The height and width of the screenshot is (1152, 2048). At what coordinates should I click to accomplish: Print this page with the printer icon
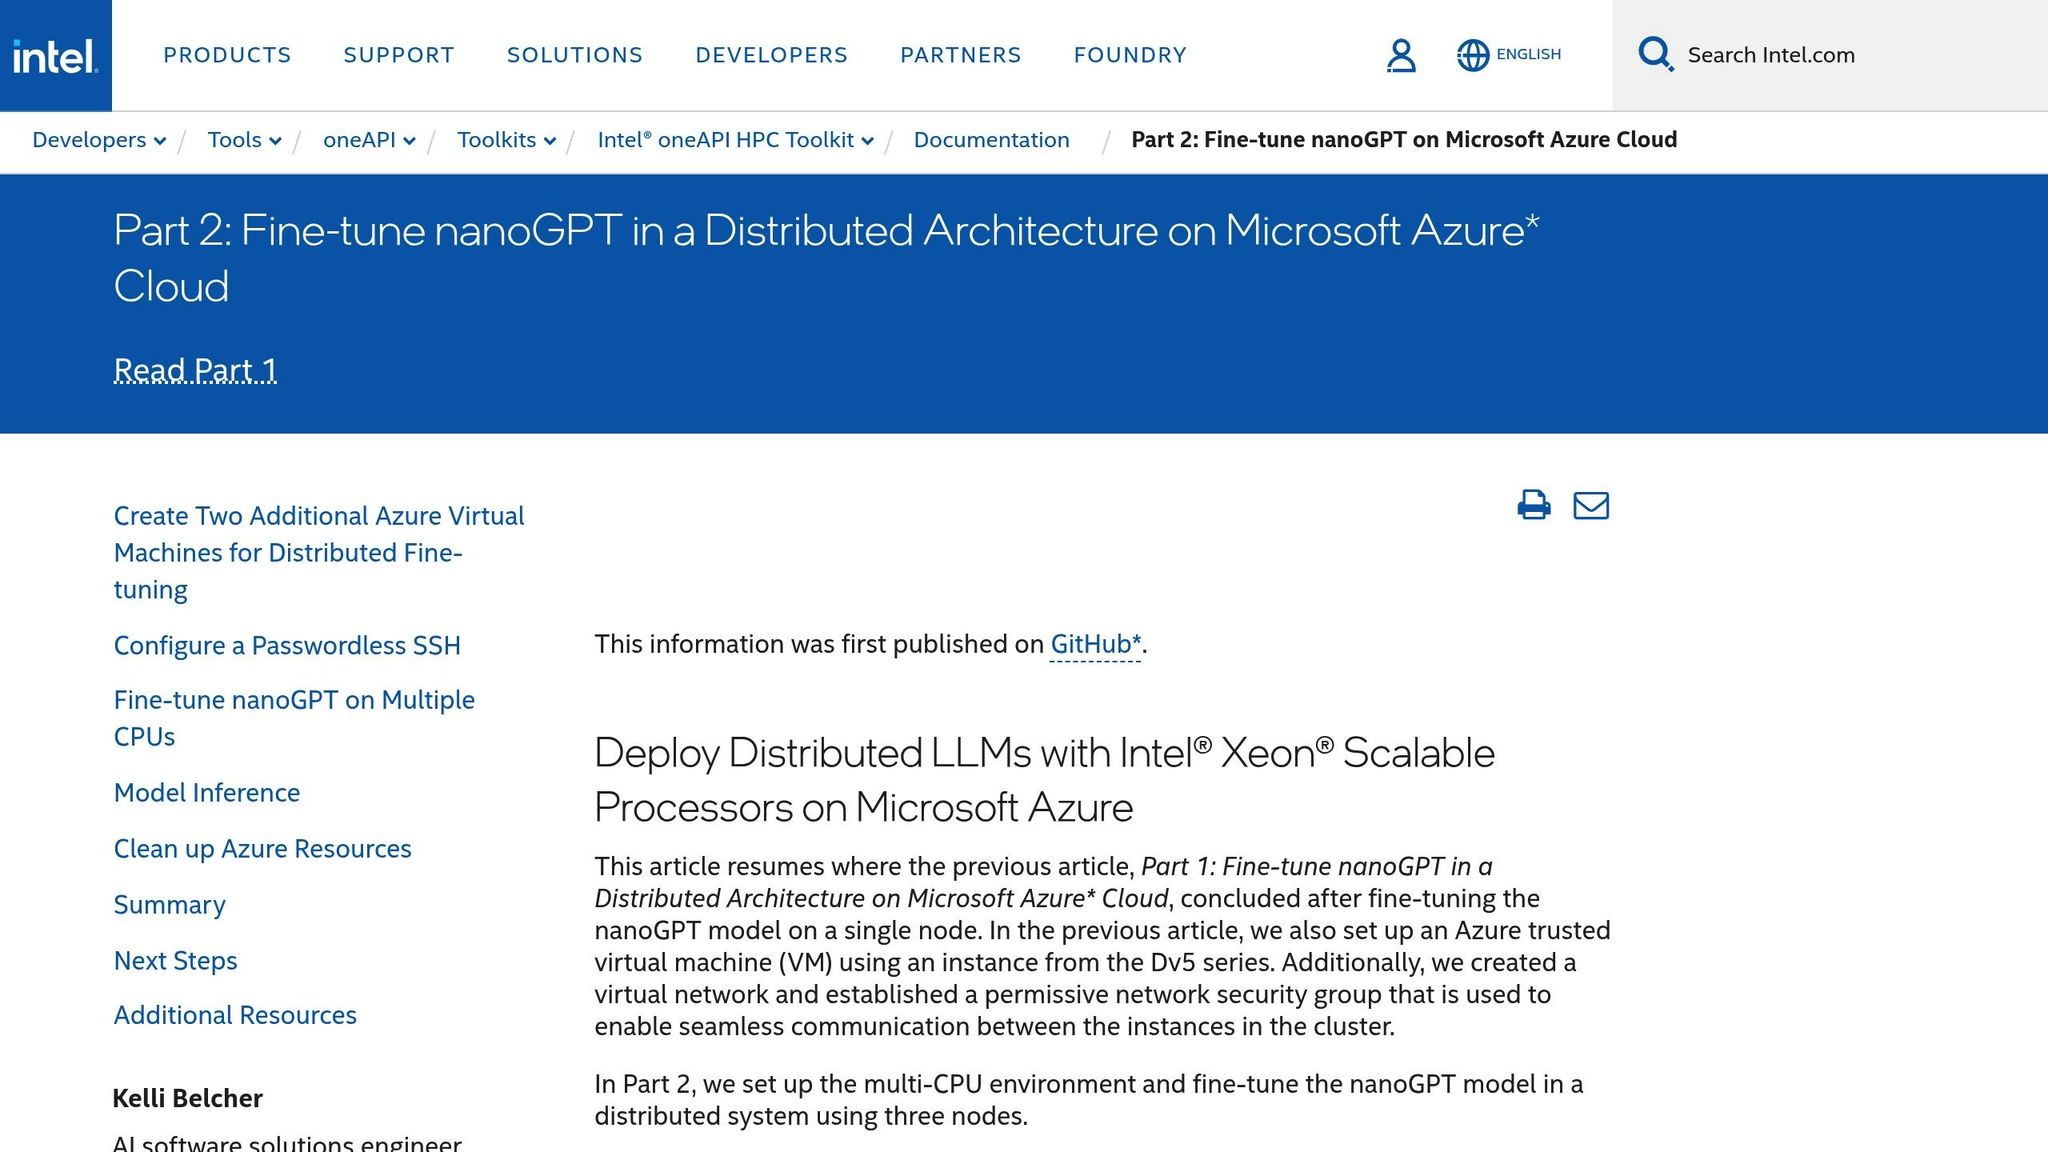pos(1534,505)
